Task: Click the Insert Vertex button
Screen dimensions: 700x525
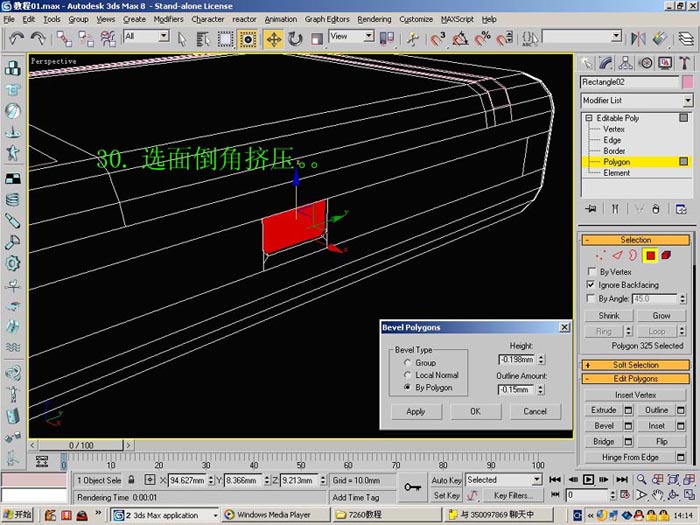Action: [635, 395]
